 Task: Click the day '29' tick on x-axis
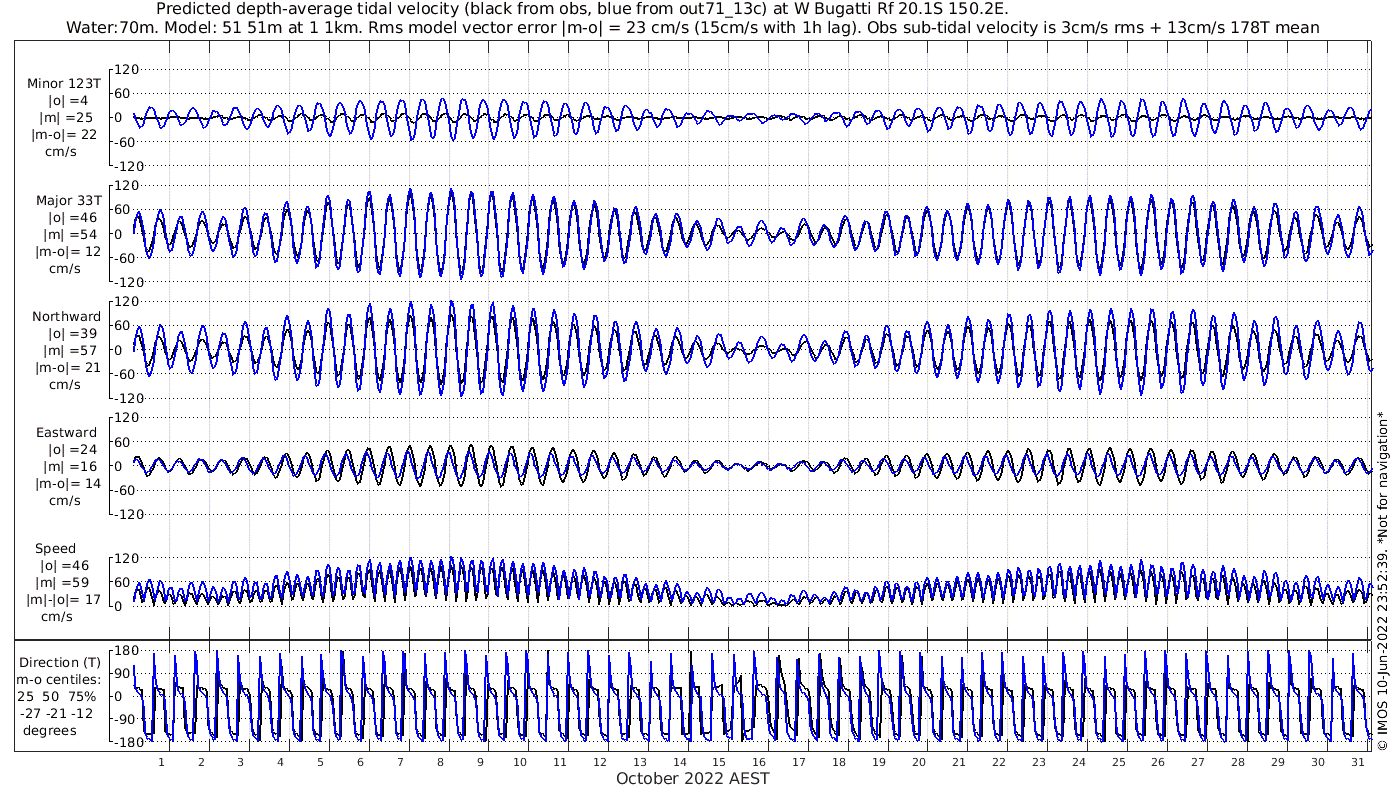click(x=1278, y=762)
